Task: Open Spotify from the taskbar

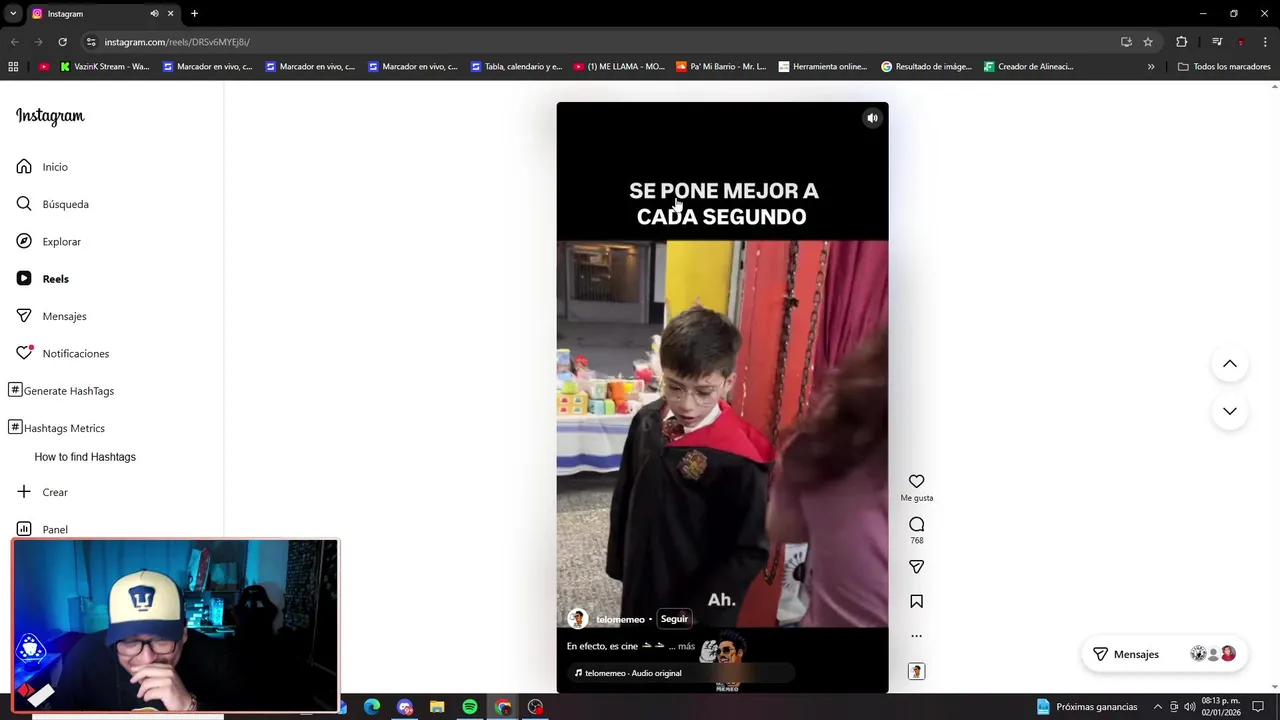Action: click(x=469, y=707)
